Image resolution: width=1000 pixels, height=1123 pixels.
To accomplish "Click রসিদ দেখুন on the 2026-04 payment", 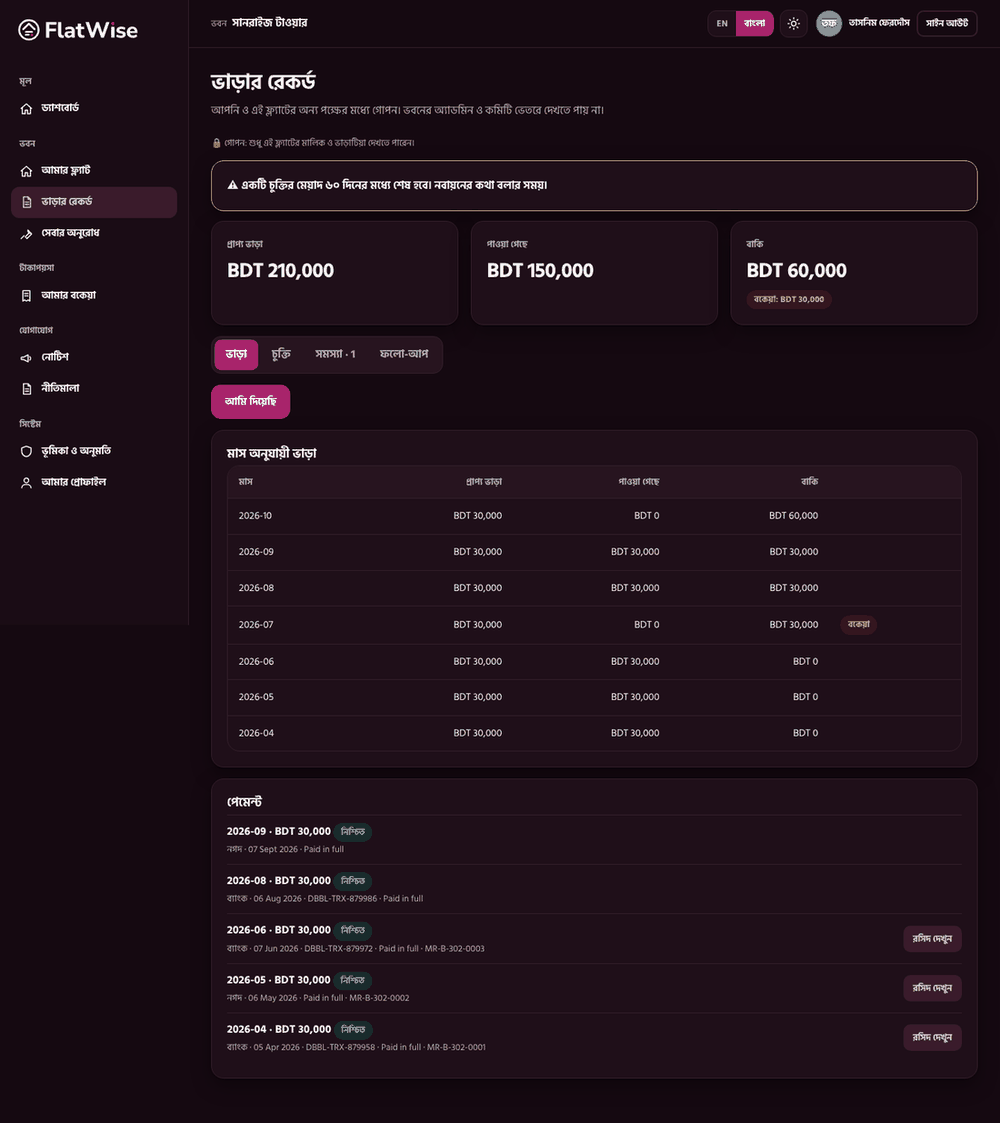I will point(932,1038).
